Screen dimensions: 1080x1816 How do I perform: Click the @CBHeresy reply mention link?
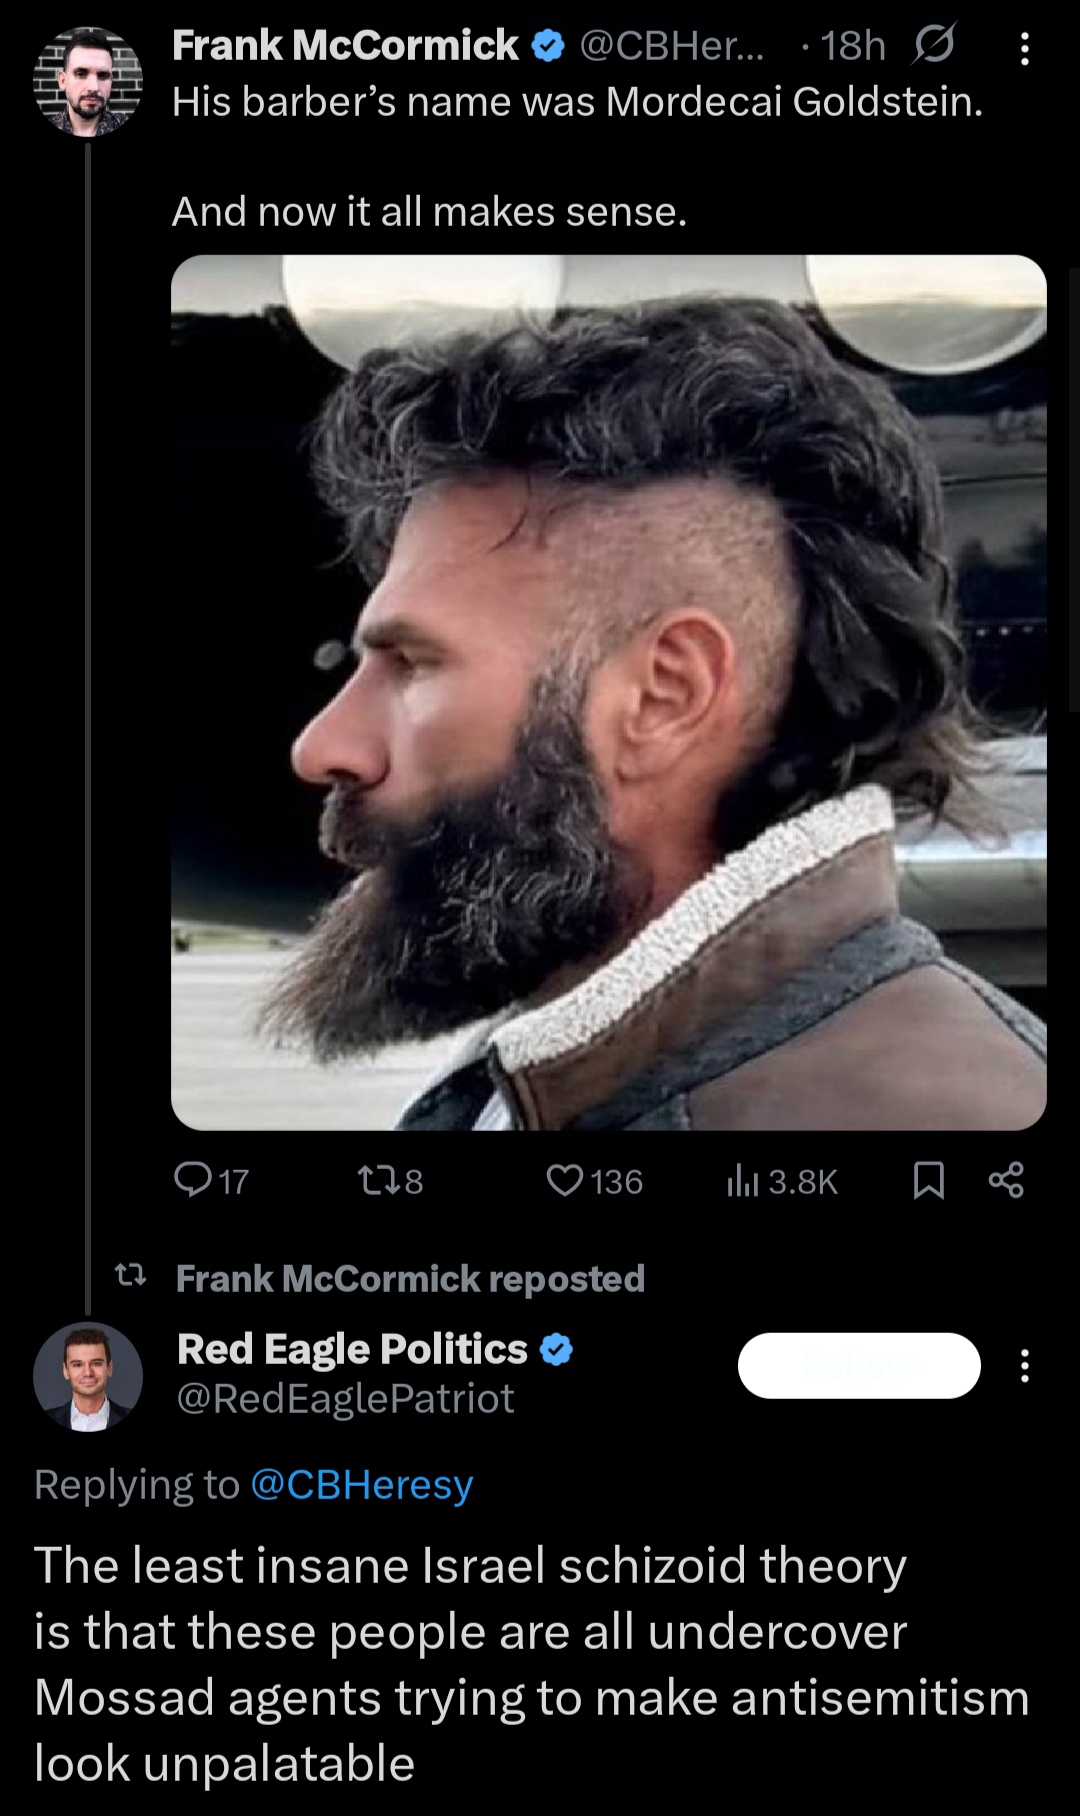(362, 1485)
